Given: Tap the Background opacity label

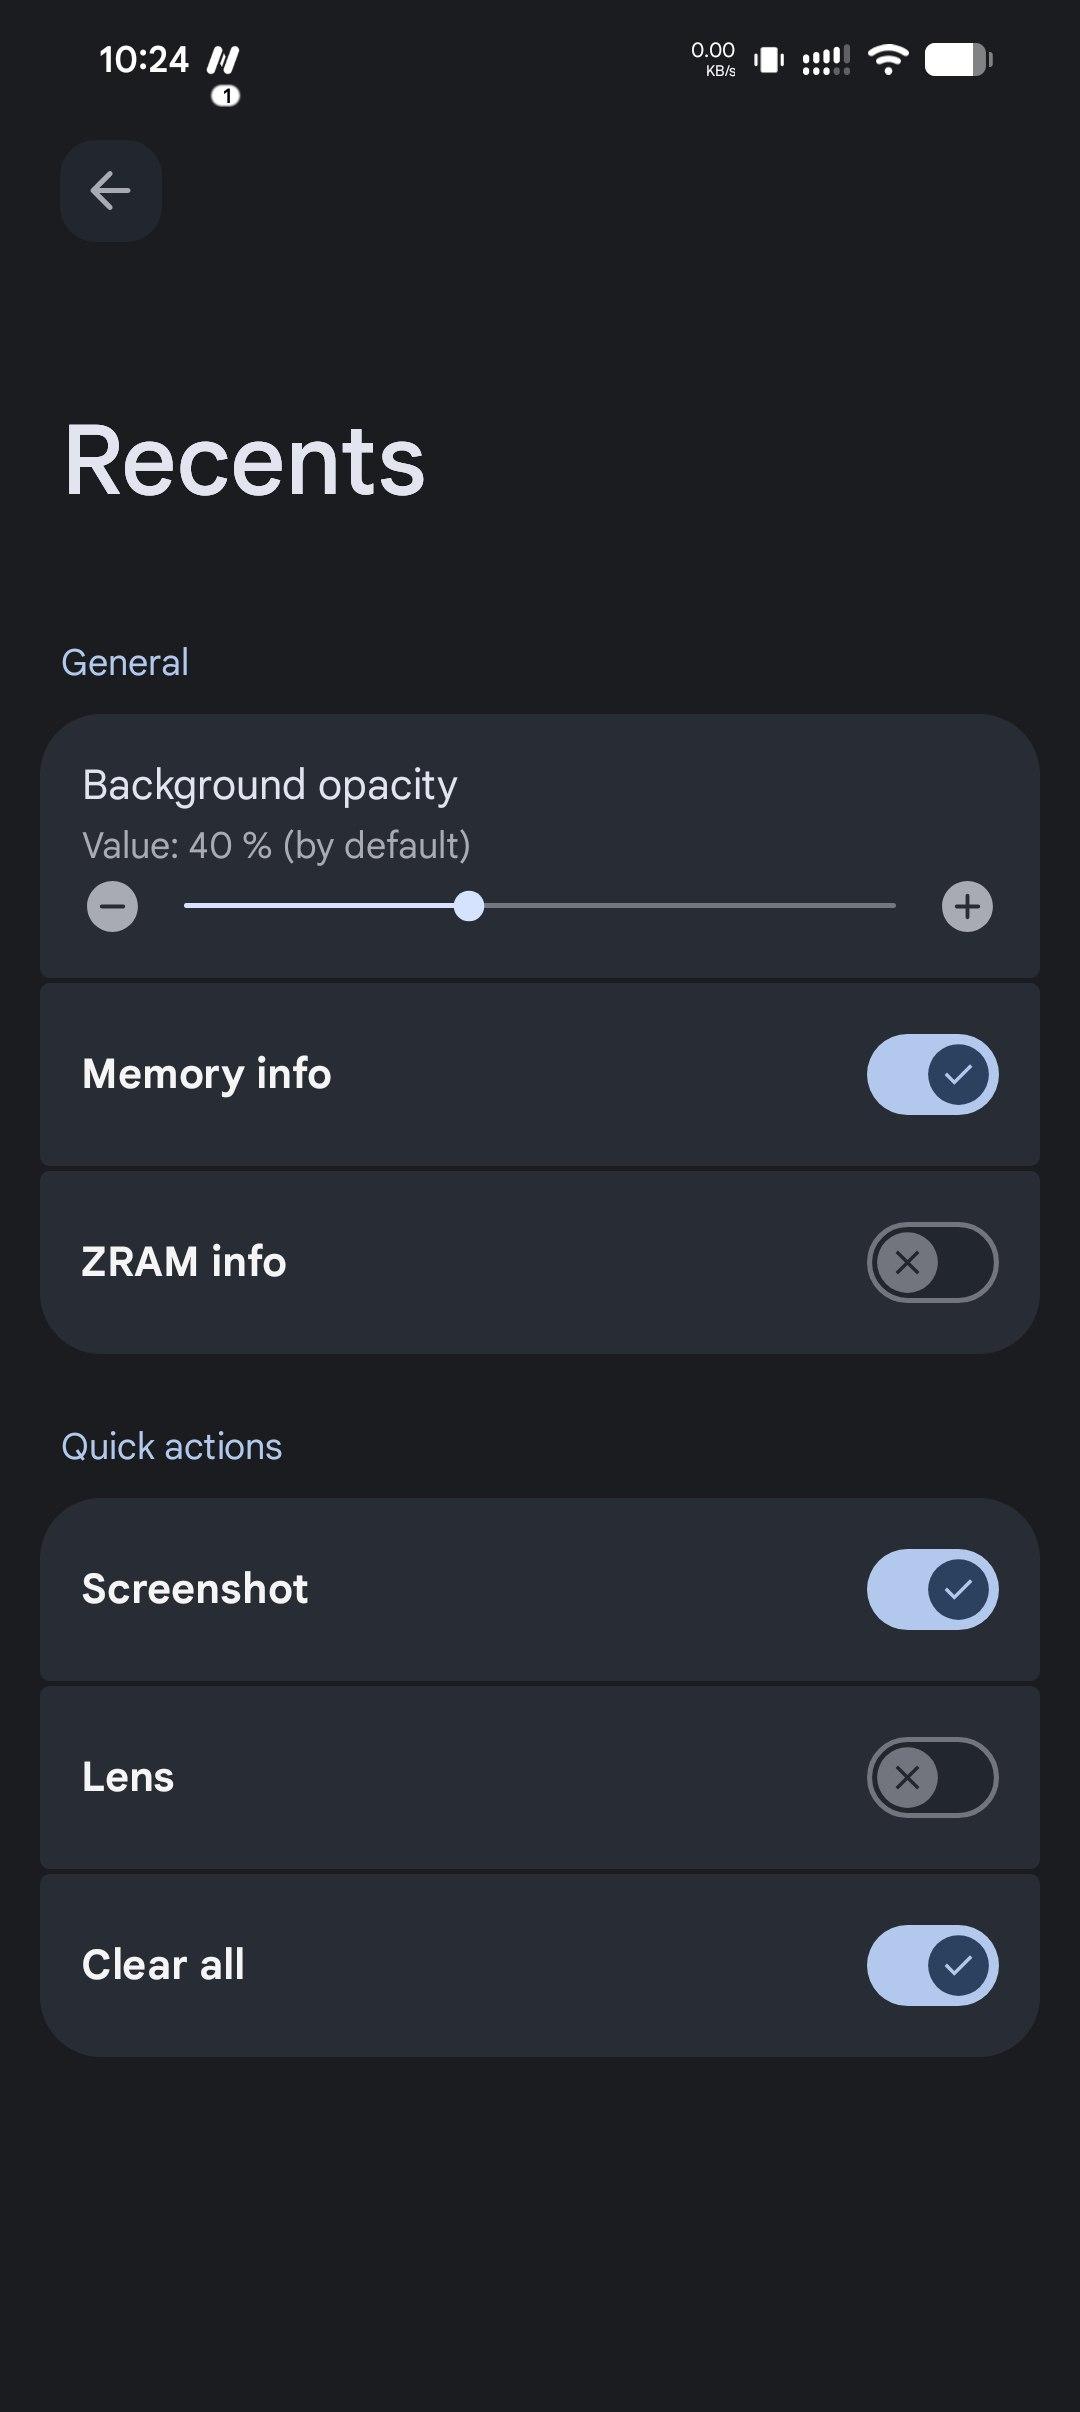Looking at the screenshot, I should (270, 785).
